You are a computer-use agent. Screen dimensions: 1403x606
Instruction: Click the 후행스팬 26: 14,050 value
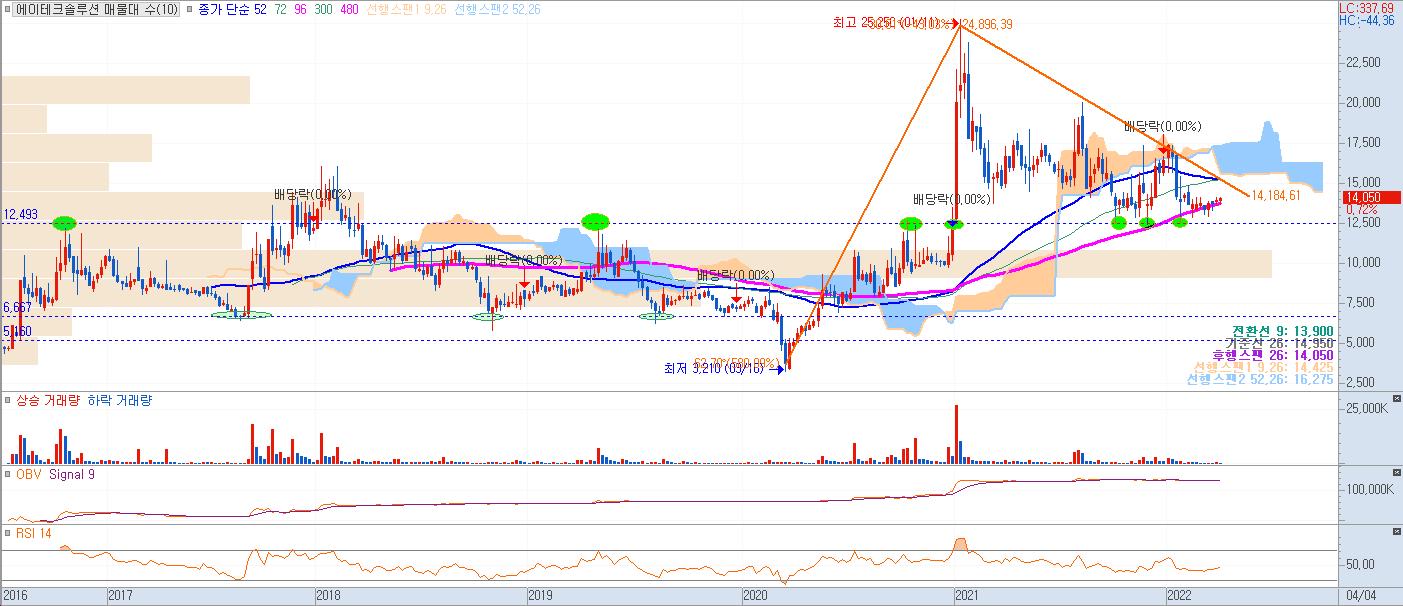[1272, 355]
